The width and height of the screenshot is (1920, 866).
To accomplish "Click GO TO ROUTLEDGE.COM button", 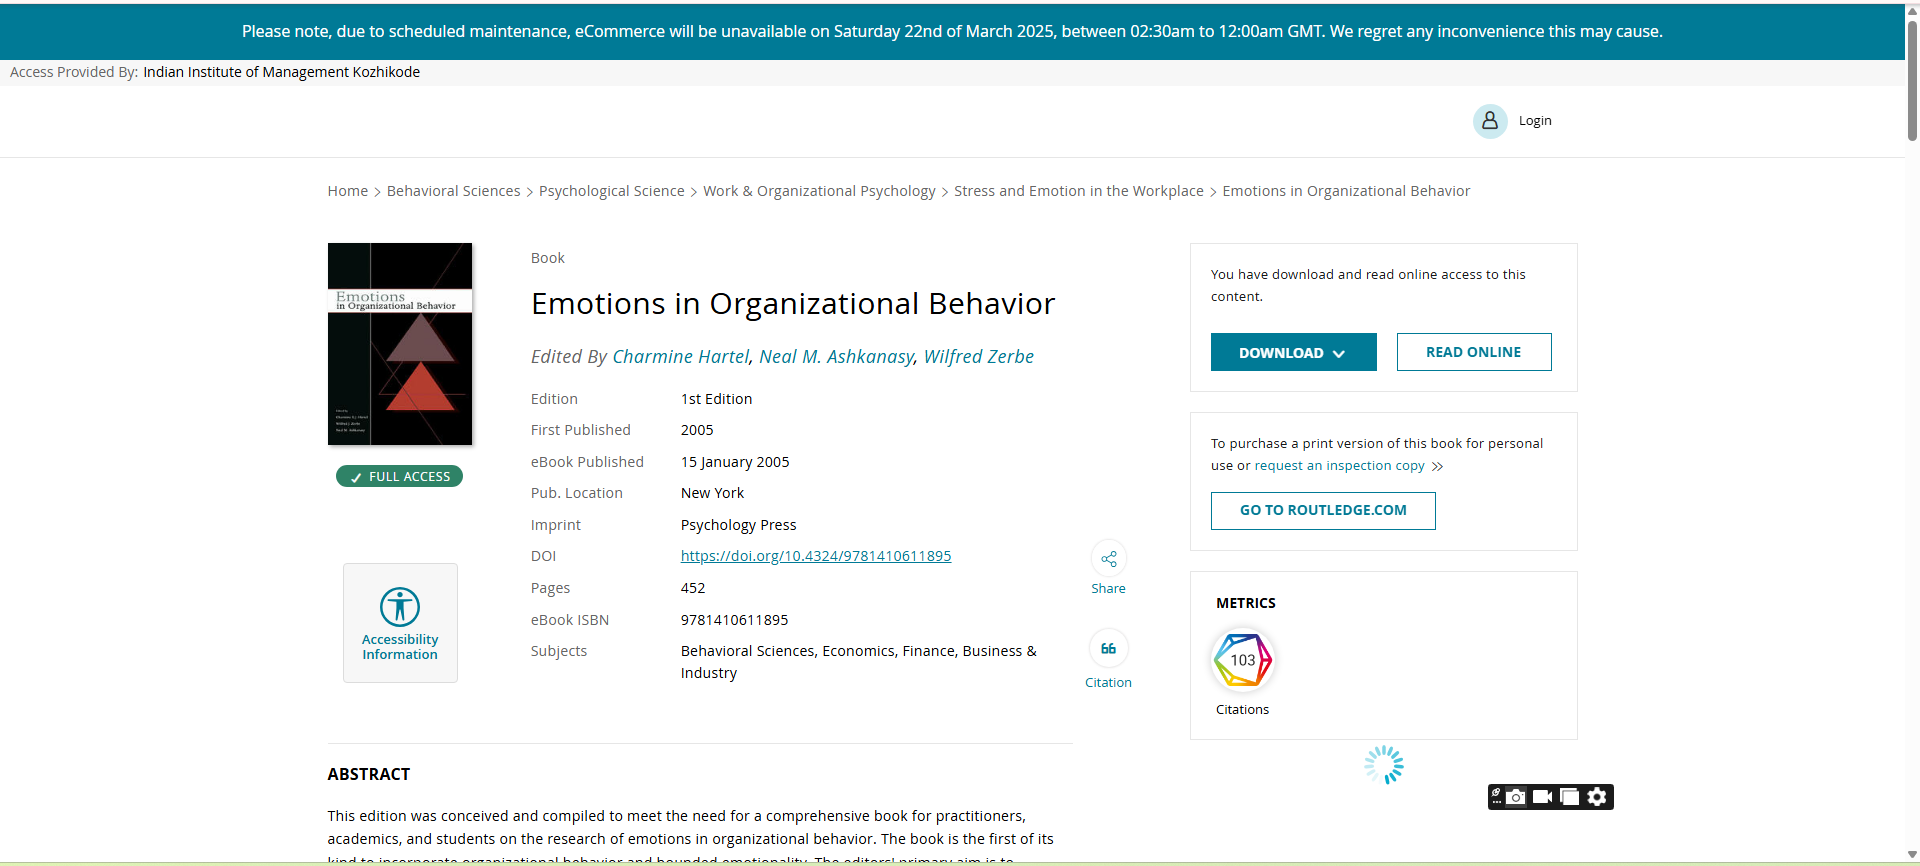I will point(1322,511).
